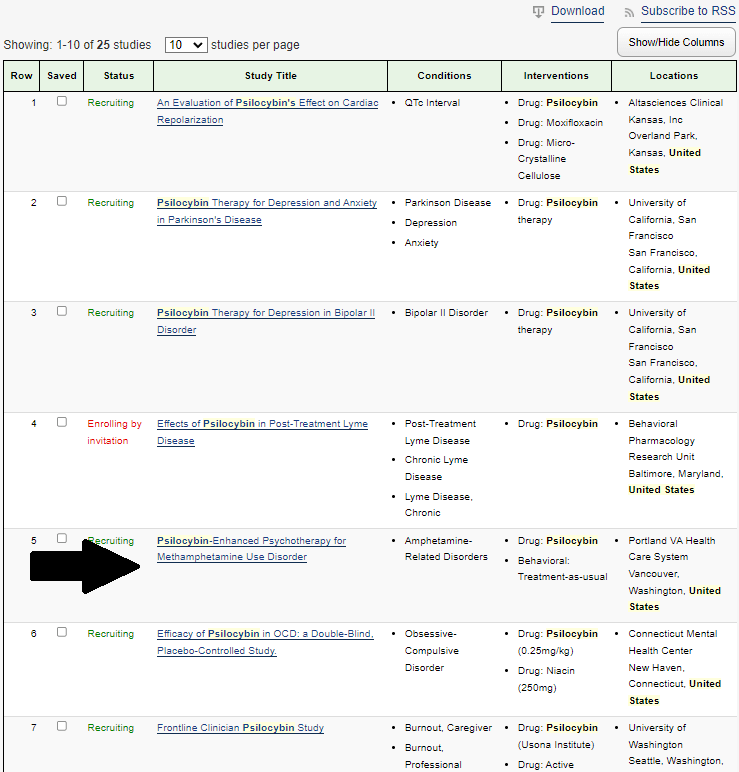The height and width of the screenshot is (772, 739).
Task: Click the Study Title column header
Action: pos(270,76)
